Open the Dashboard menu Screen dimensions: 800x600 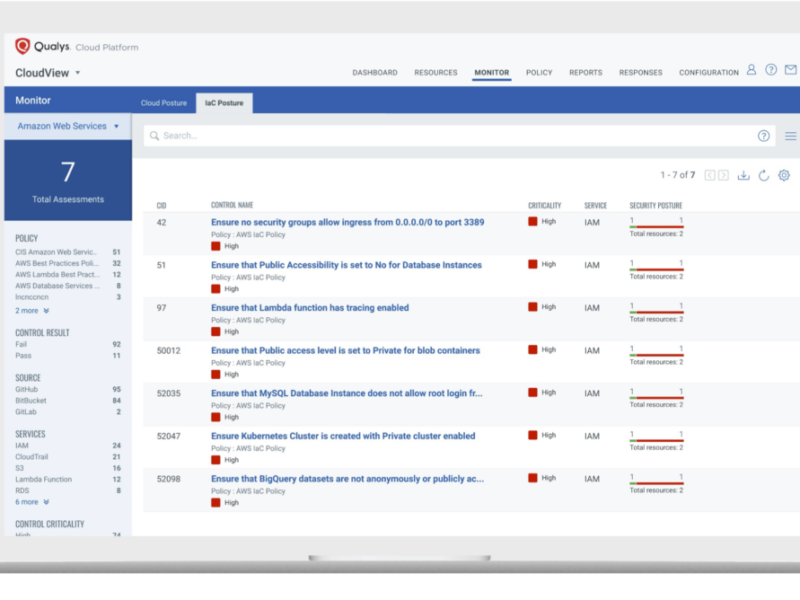point(374,72)
